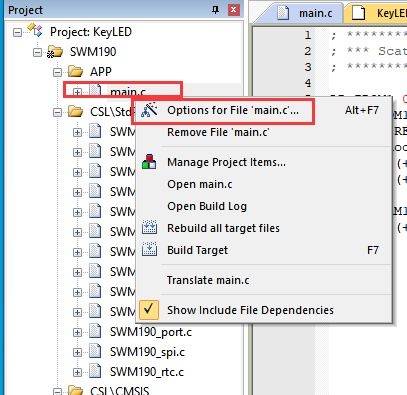Collapse the Project: KeyLED root node

[x=17, y=32]
